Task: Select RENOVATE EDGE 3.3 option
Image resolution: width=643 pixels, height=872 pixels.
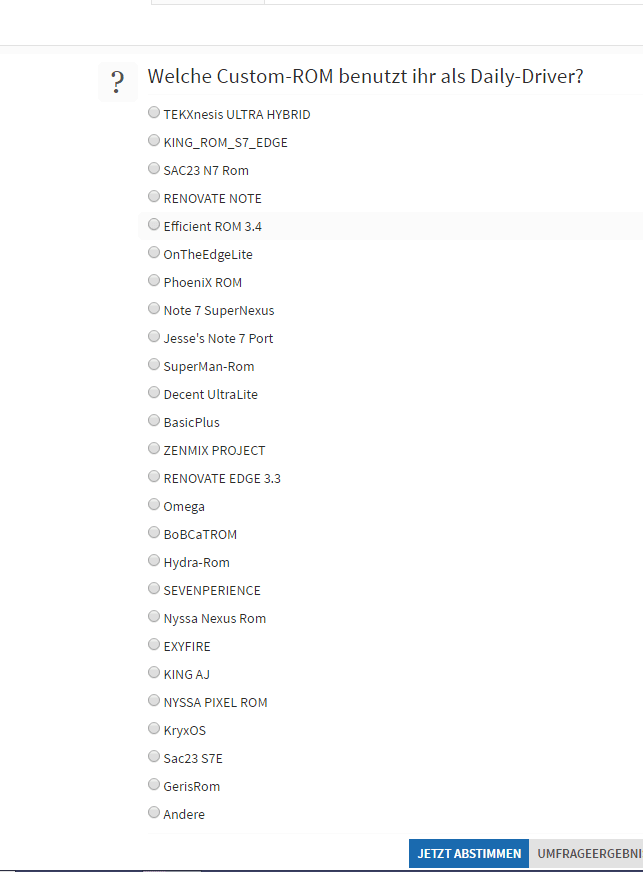Action: [x=154, y=476]
